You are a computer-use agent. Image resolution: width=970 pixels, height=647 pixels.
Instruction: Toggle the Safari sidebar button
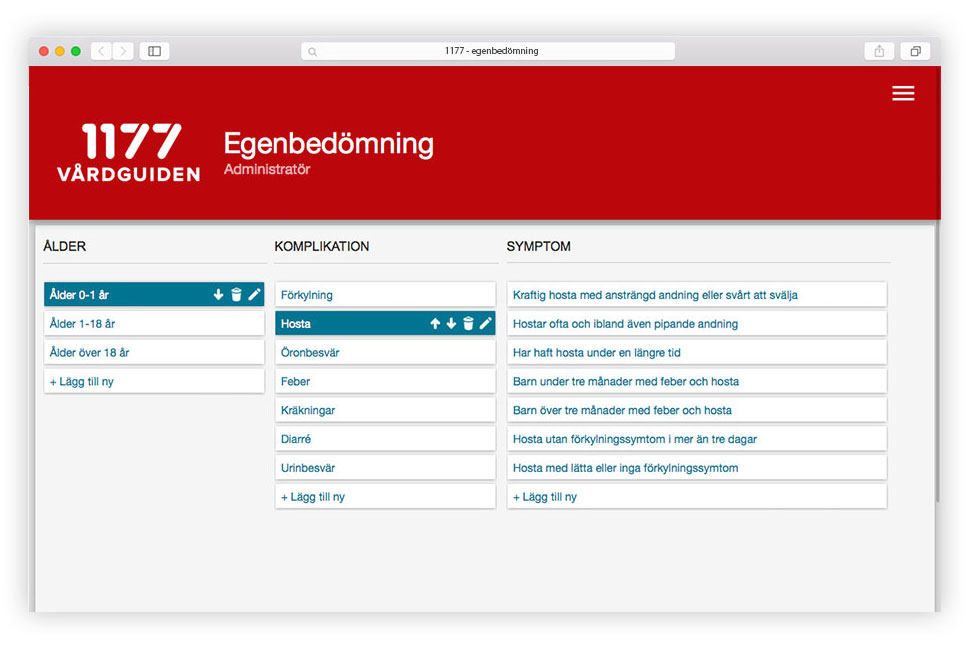pos(154,51)
